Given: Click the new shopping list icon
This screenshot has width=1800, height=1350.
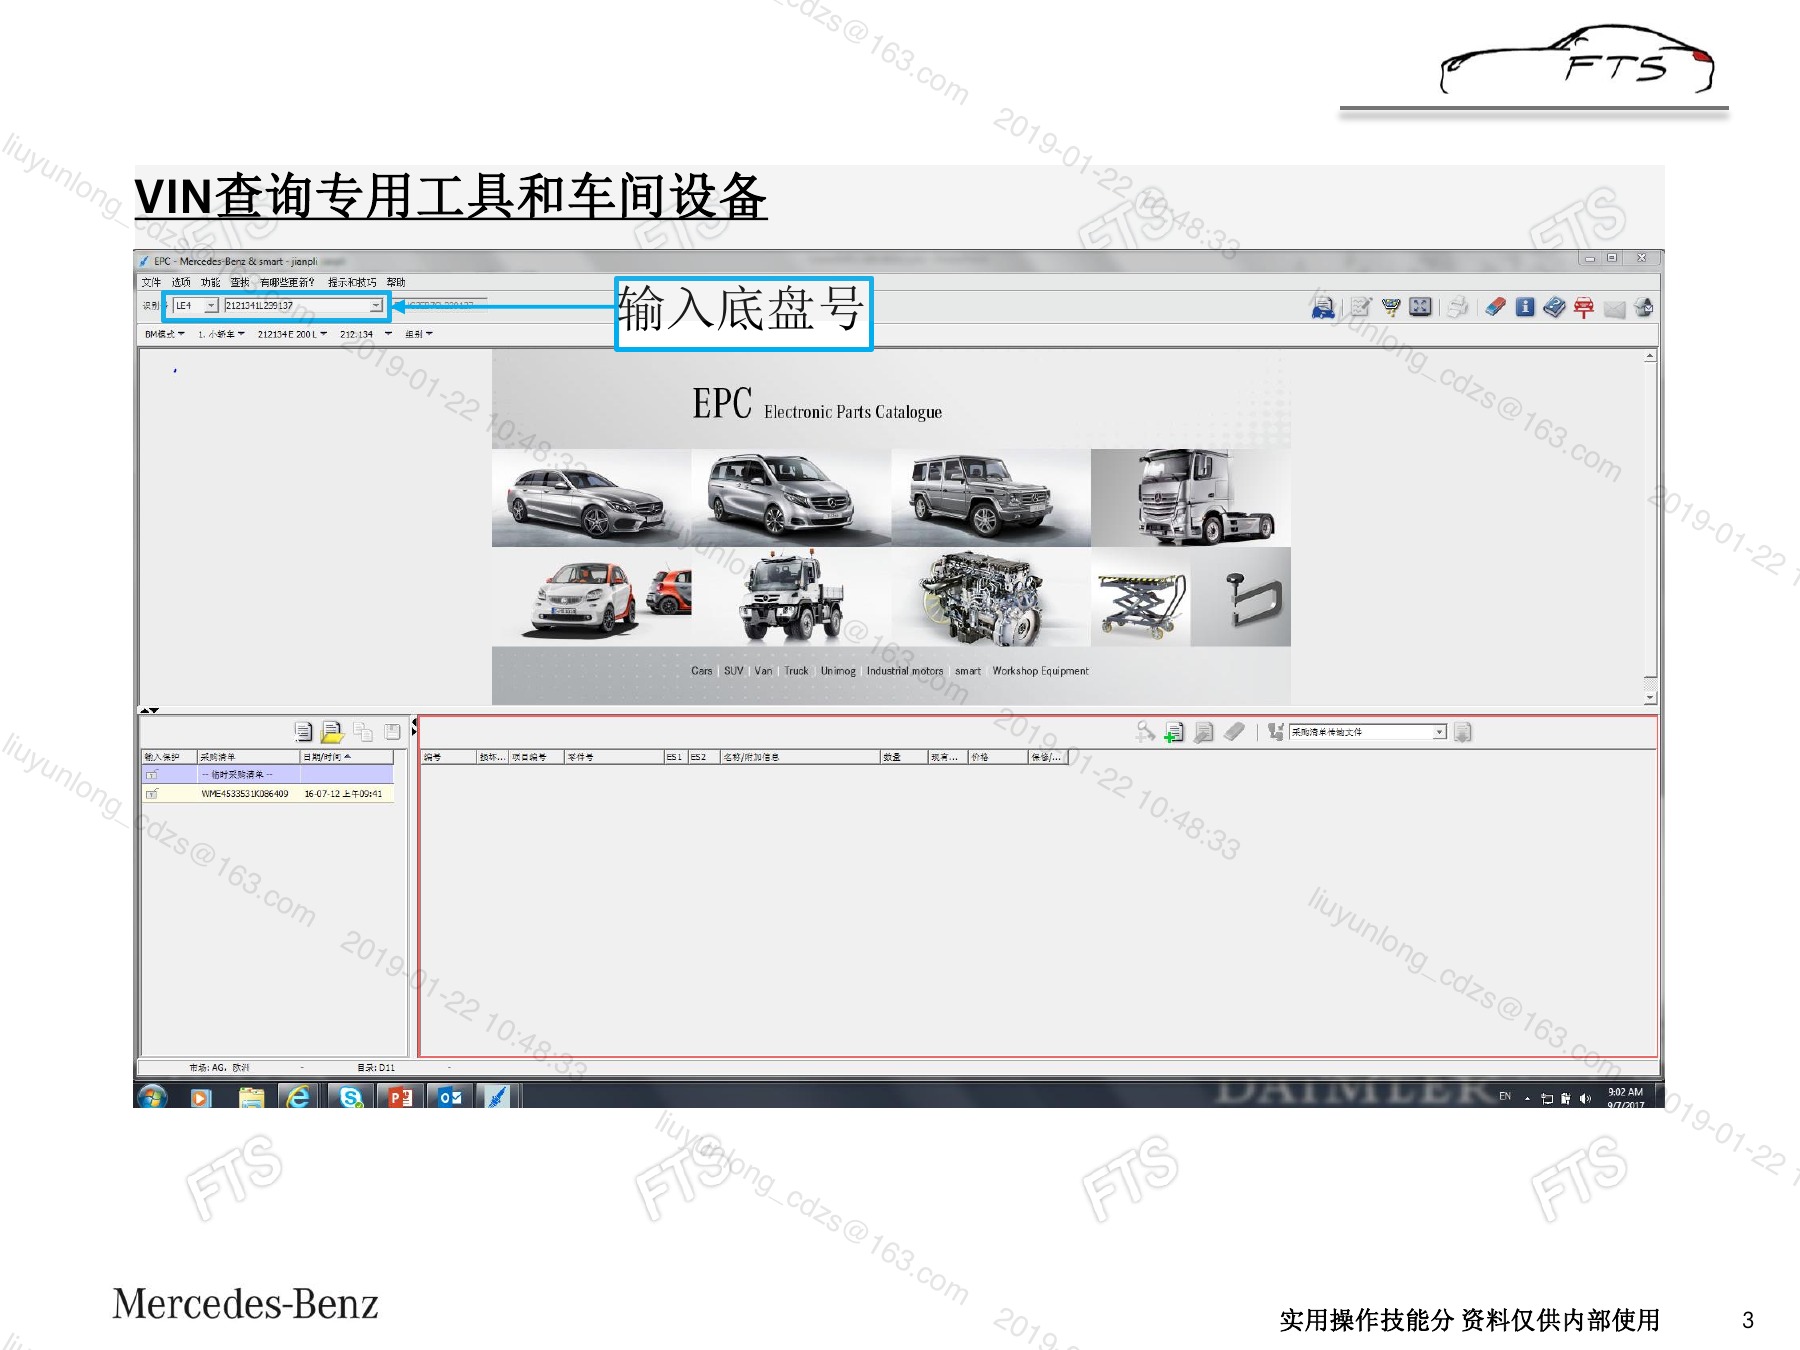Looking at the screenshot, I should coord(303,732).
